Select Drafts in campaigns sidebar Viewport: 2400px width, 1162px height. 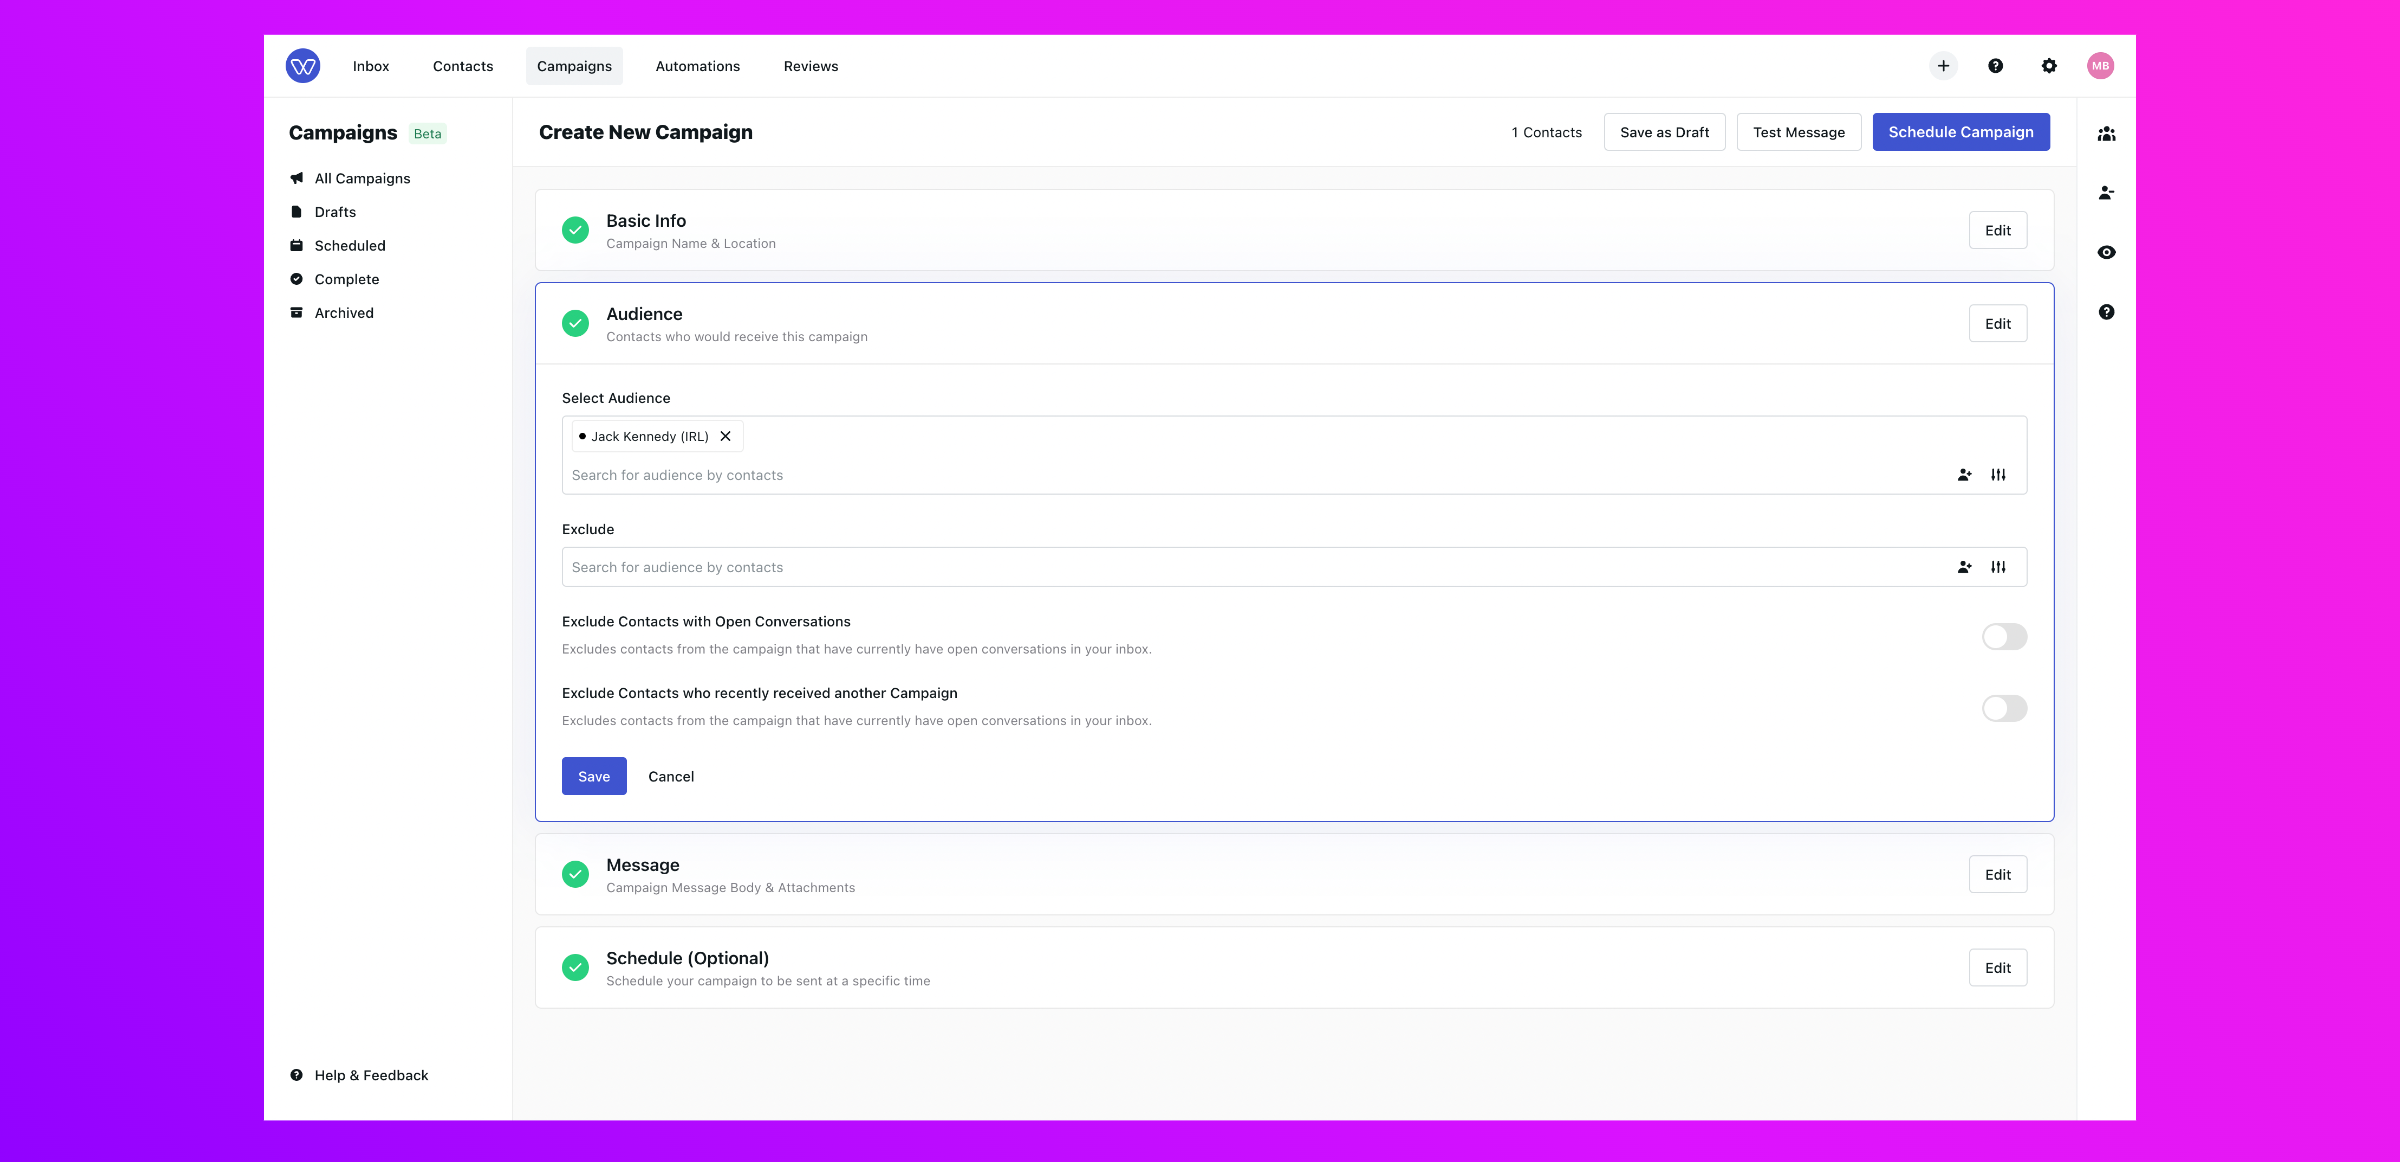(x=335, y=212)
